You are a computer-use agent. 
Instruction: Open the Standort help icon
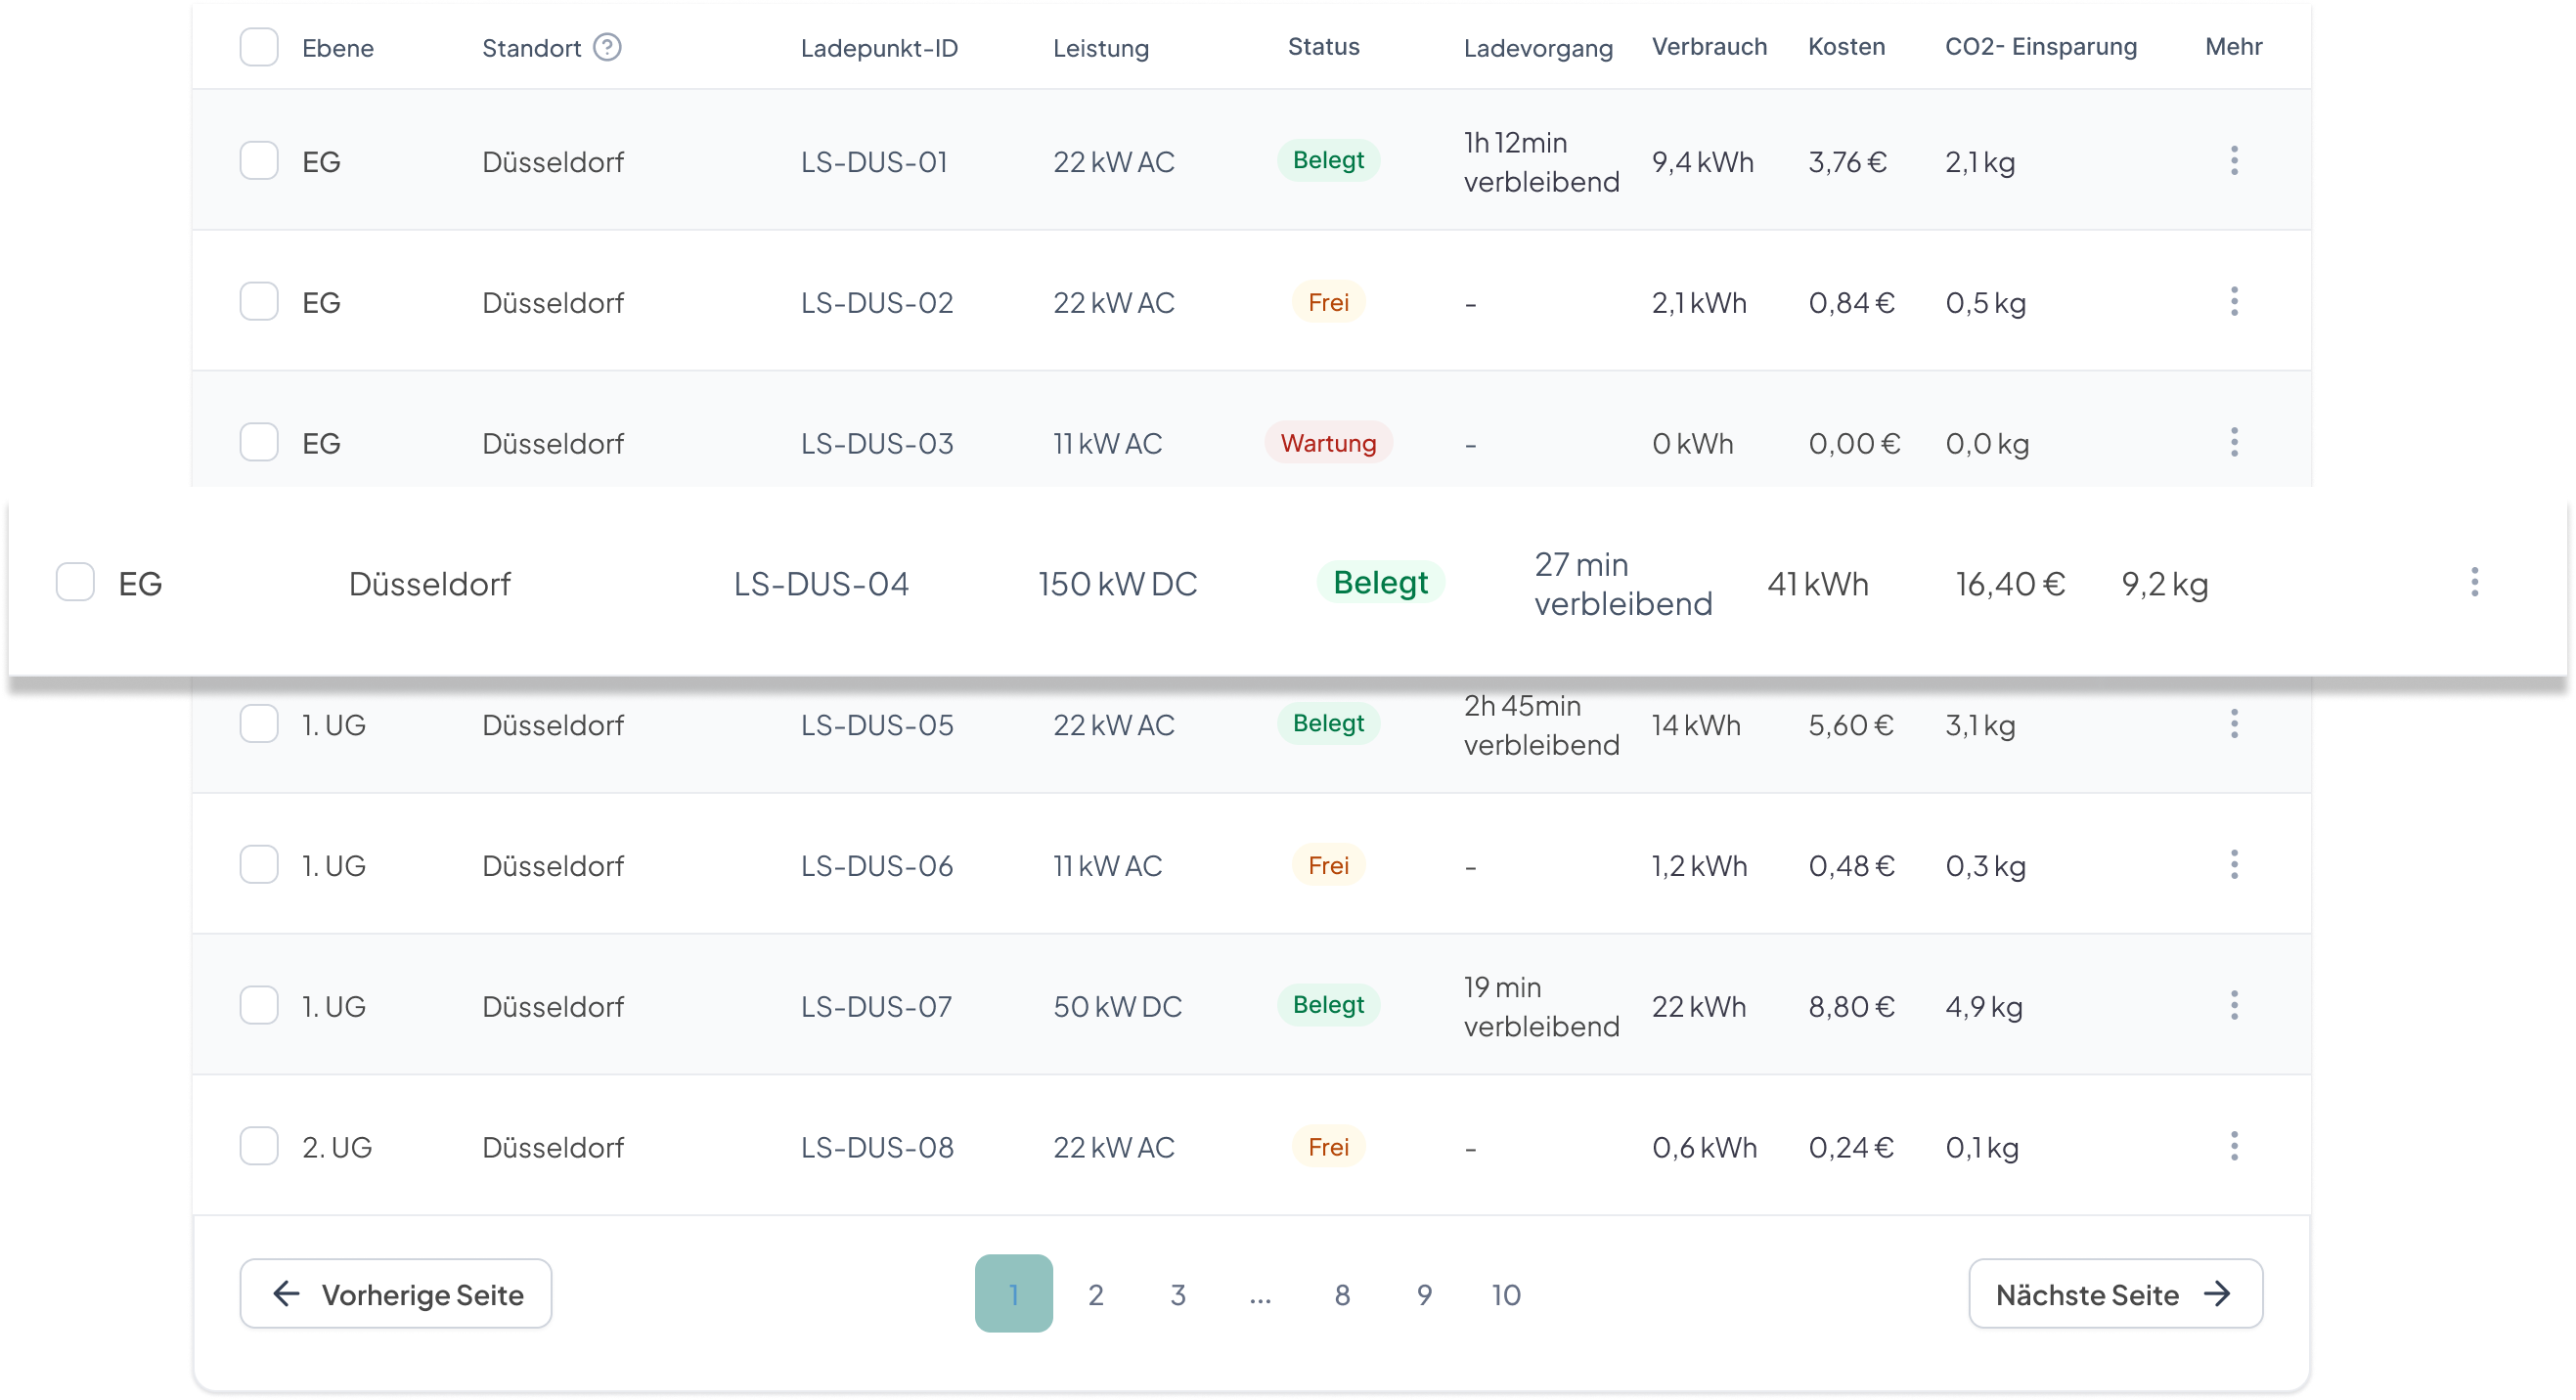tap(609, 47)
